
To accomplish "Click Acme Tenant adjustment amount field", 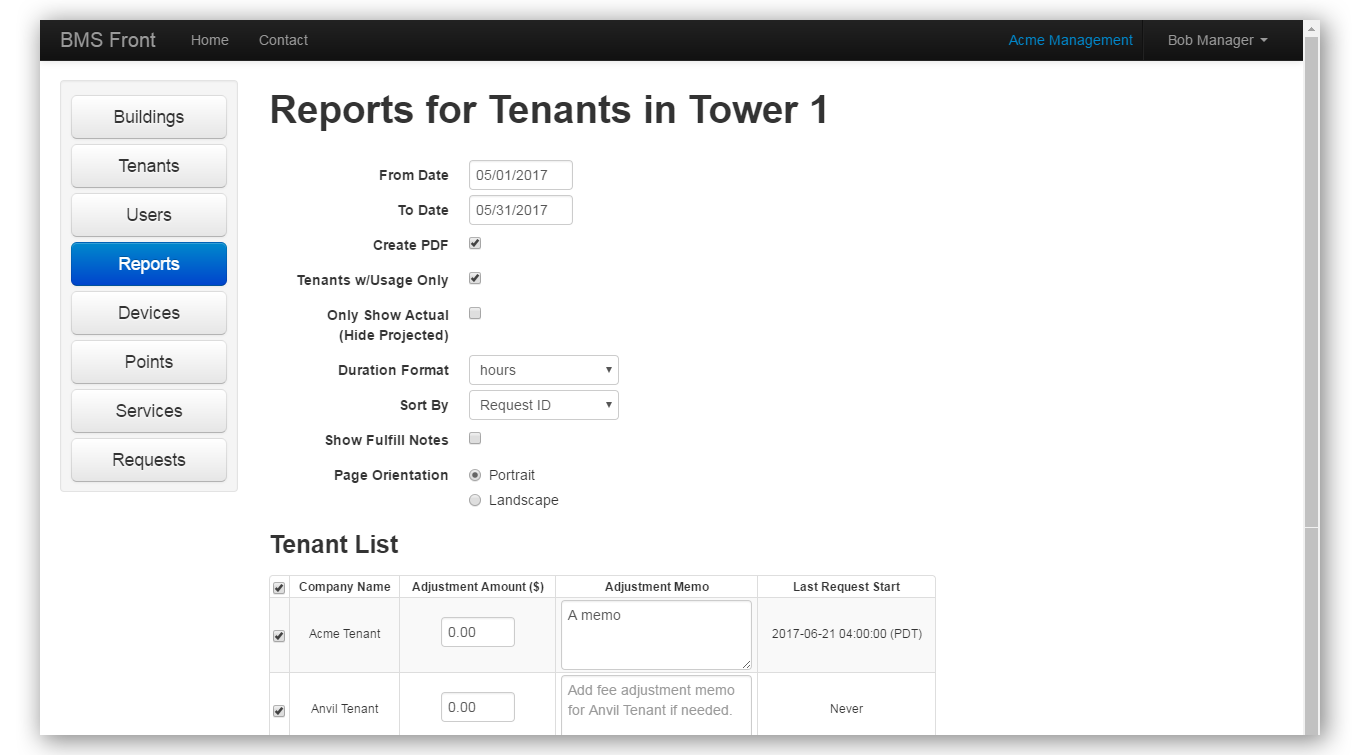I will 478,632.
